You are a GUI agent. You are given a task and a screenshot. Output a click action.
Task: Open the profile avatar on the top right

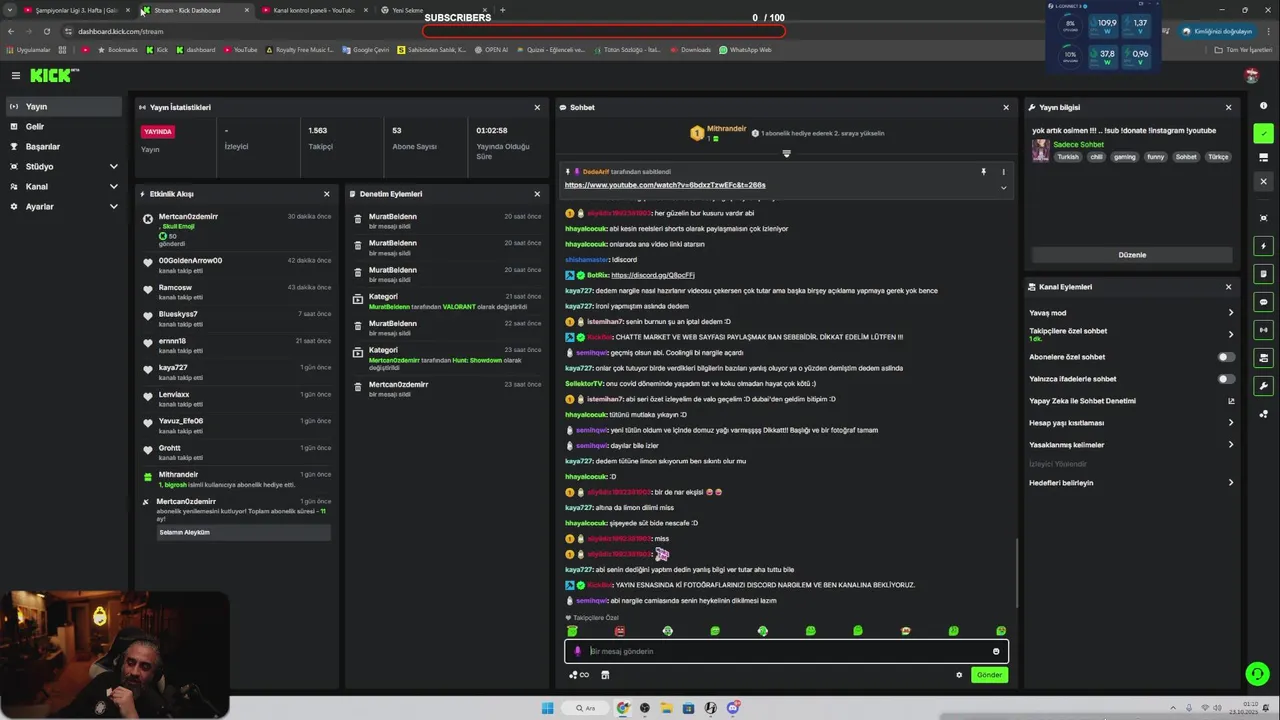click(x=1251, y=75)
